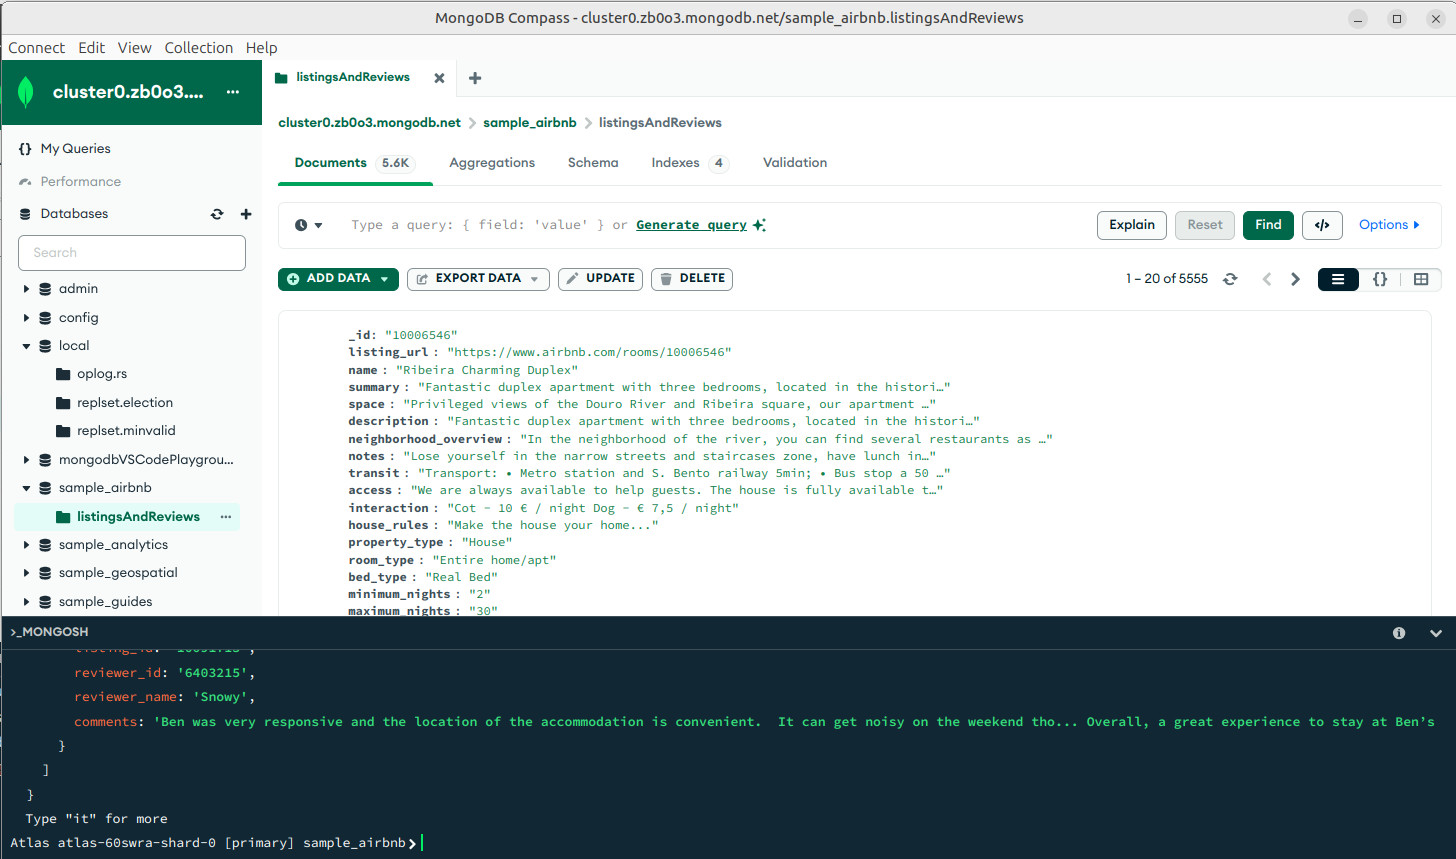The width and height of the screenshot is (1456, 859).
Task: Select the Databases sidebar entry
Action: pyautogui.click(x=74, y=214)
